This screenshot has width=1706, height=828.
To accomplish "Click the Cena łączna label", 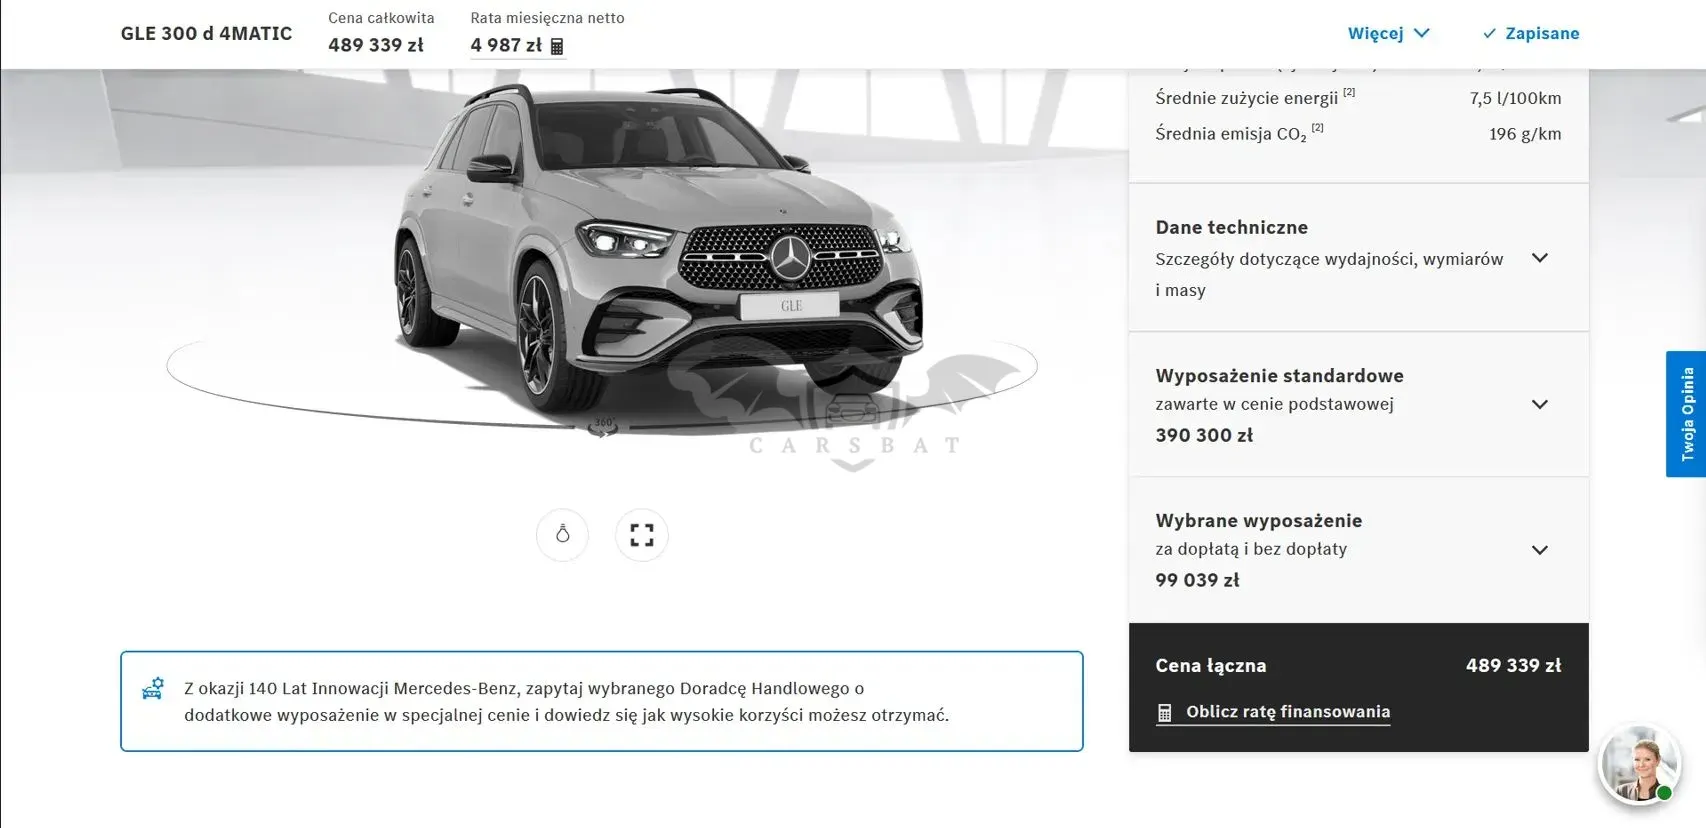I will [x=1211, y=666].
